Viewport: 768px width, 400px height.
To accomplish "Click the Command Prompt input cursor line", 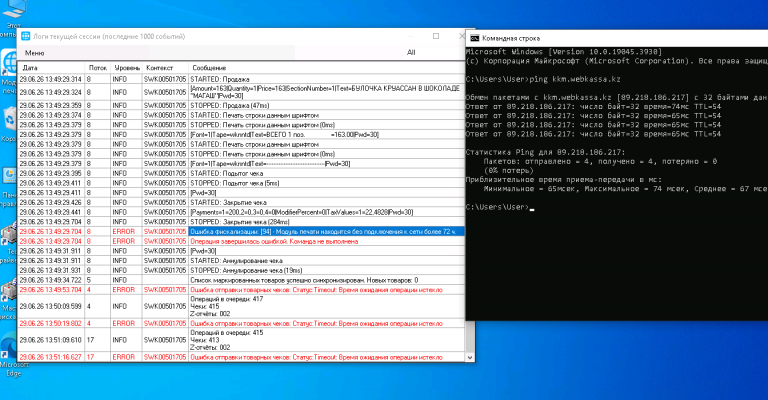I will pyautogui.click(x=500, y=207).
